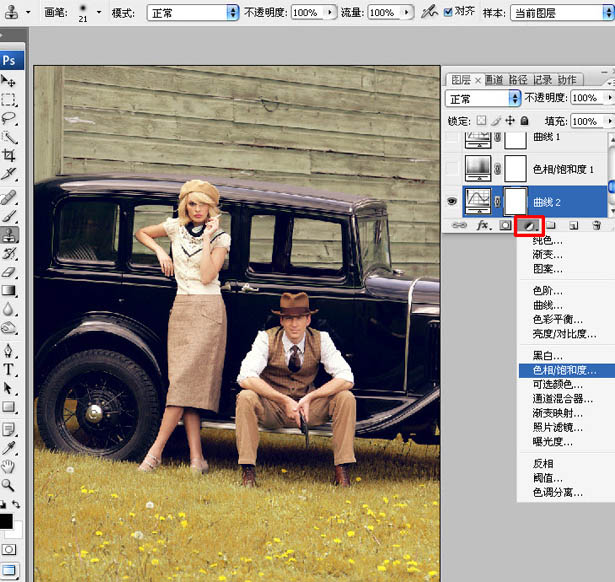The height and width of the screenshot is (582, 615).
Task: Select the Lasso tool
Action: 9,118
